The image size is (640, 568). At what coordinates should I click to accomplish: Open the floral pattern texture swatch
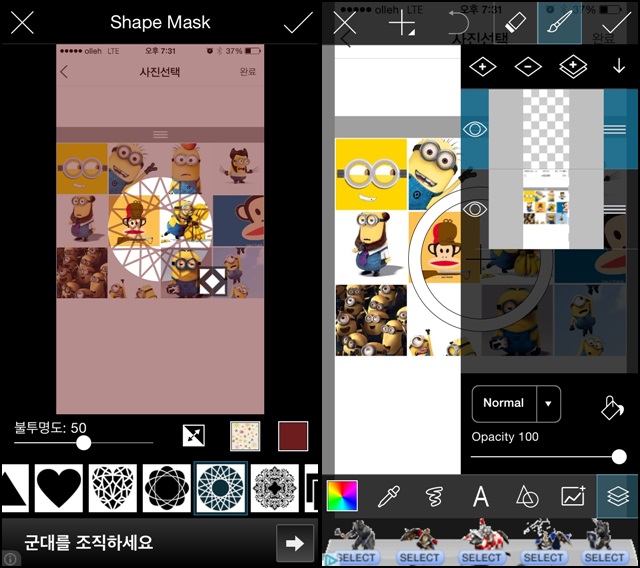point(245,436)
